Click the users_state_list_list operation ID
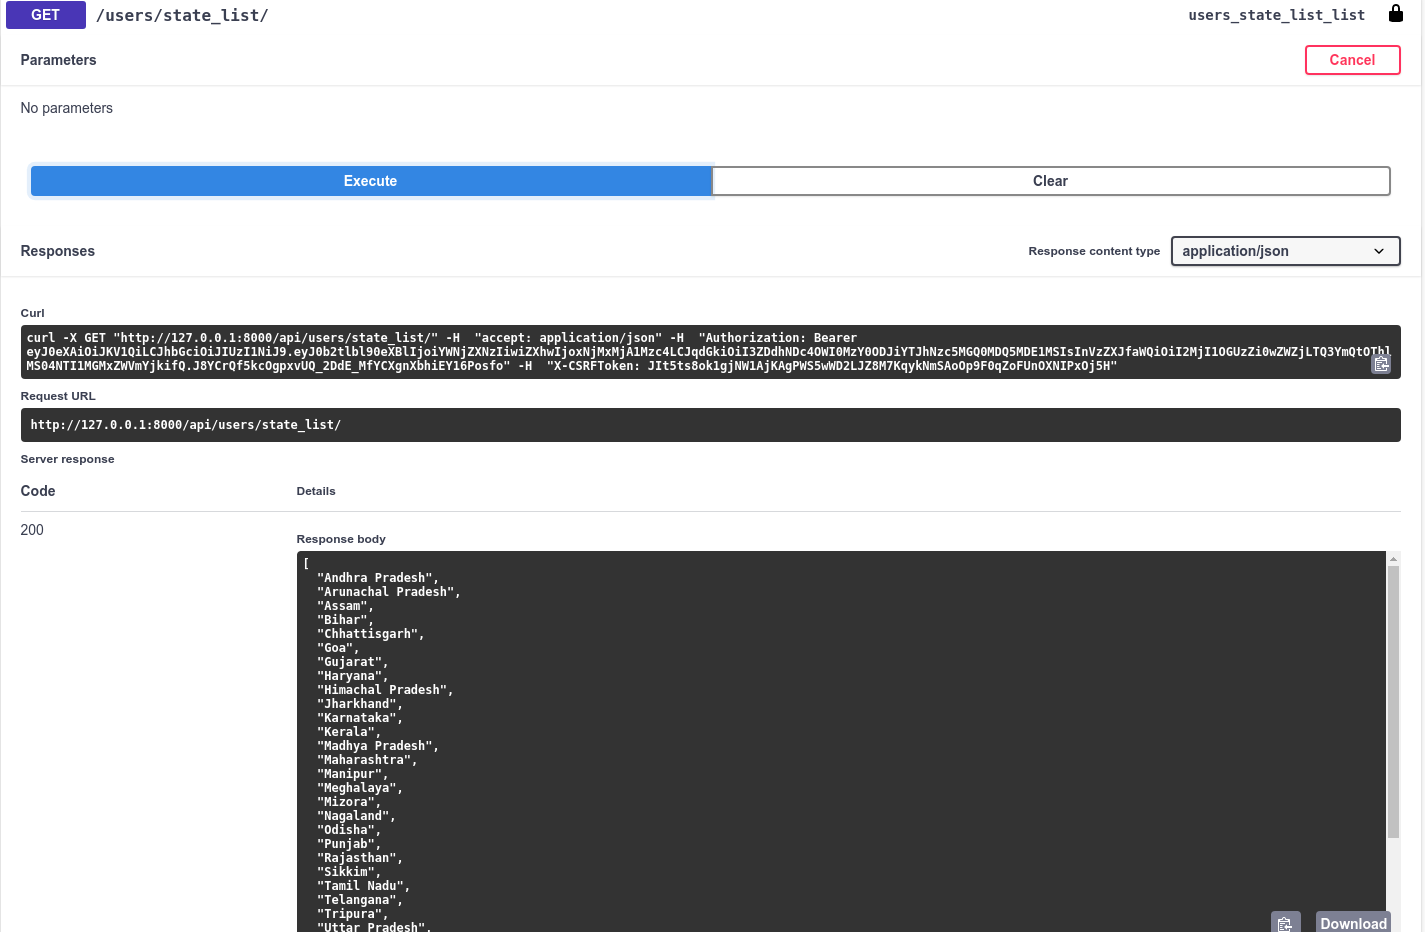 [1276, 15]
